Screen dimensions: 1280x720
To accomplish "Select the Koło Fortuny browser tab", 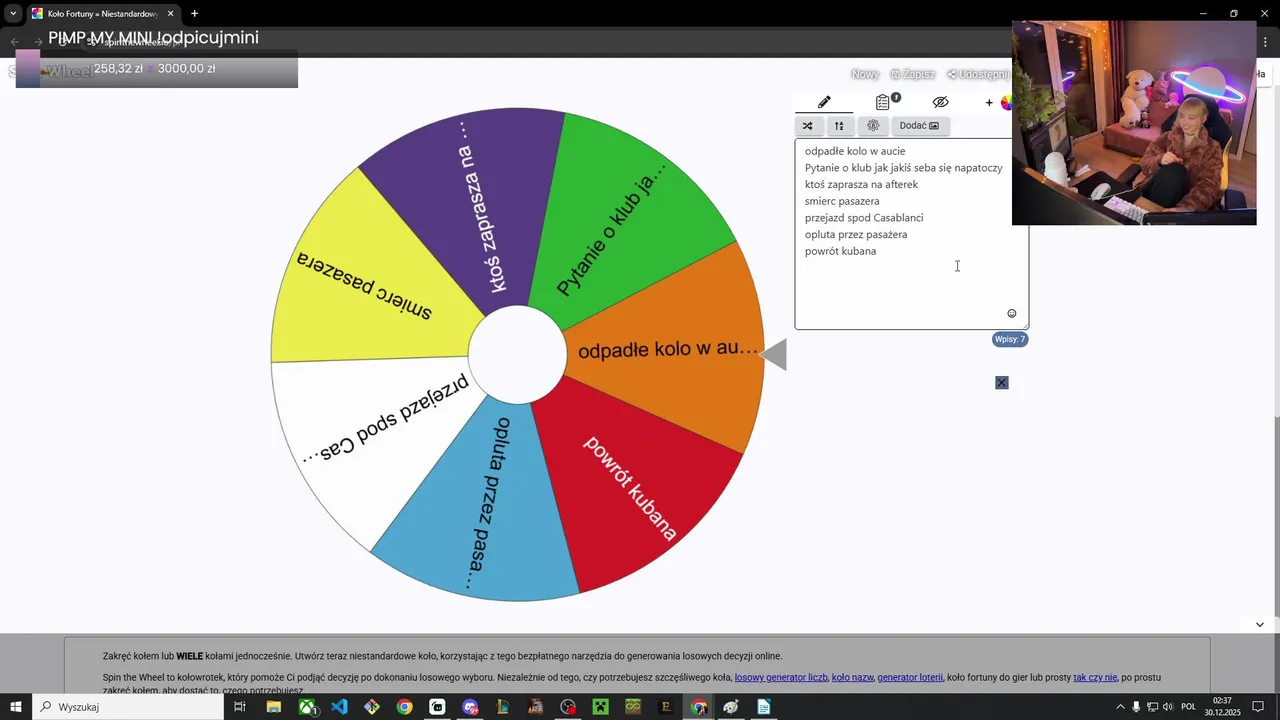I will point(103,14).
